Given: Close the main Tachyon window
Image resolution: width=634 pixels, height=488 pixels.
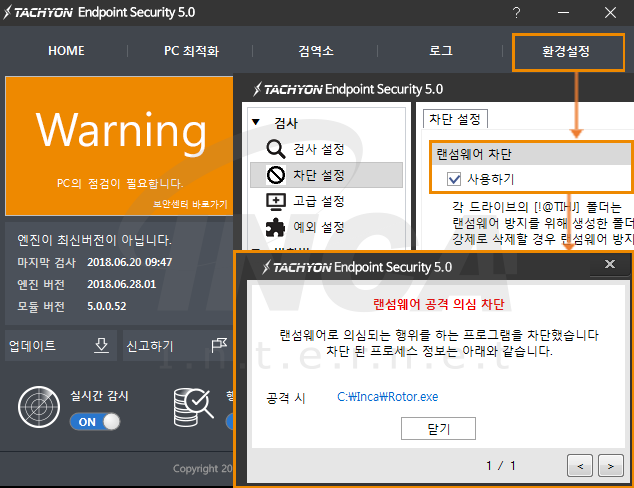Looking at the screenshot, I should pos(610,13).
